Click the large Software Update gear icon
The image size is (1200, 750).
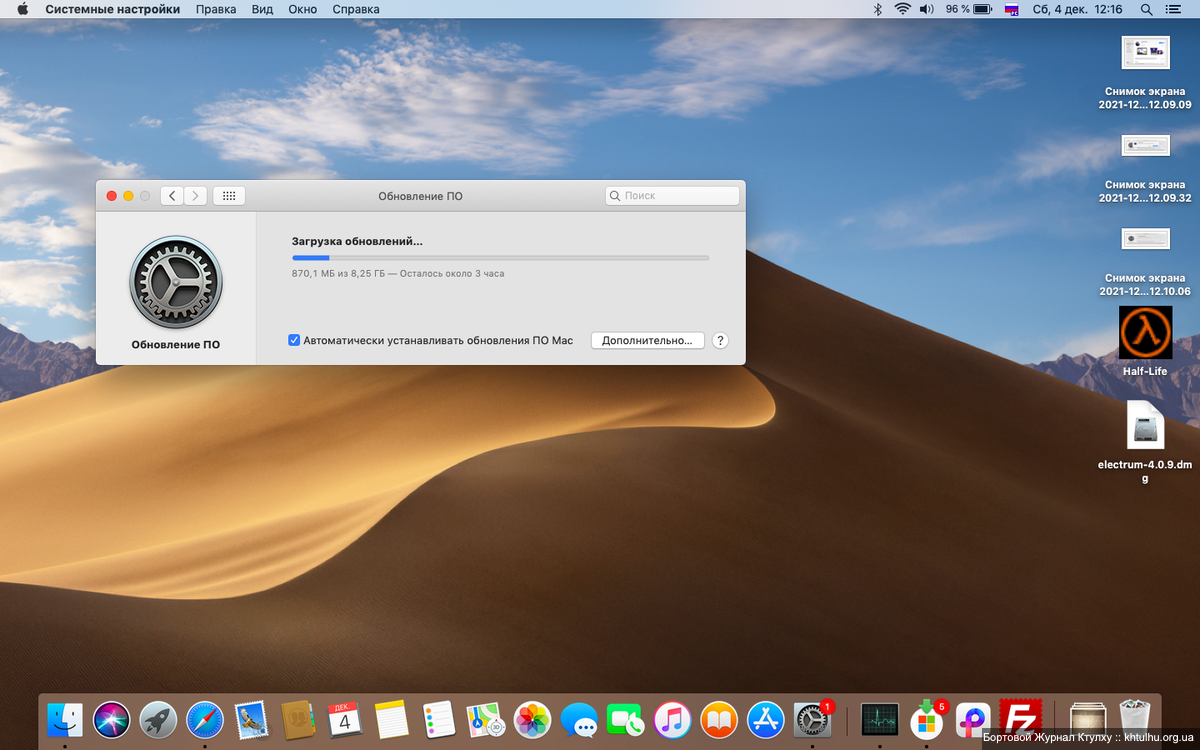176,282
